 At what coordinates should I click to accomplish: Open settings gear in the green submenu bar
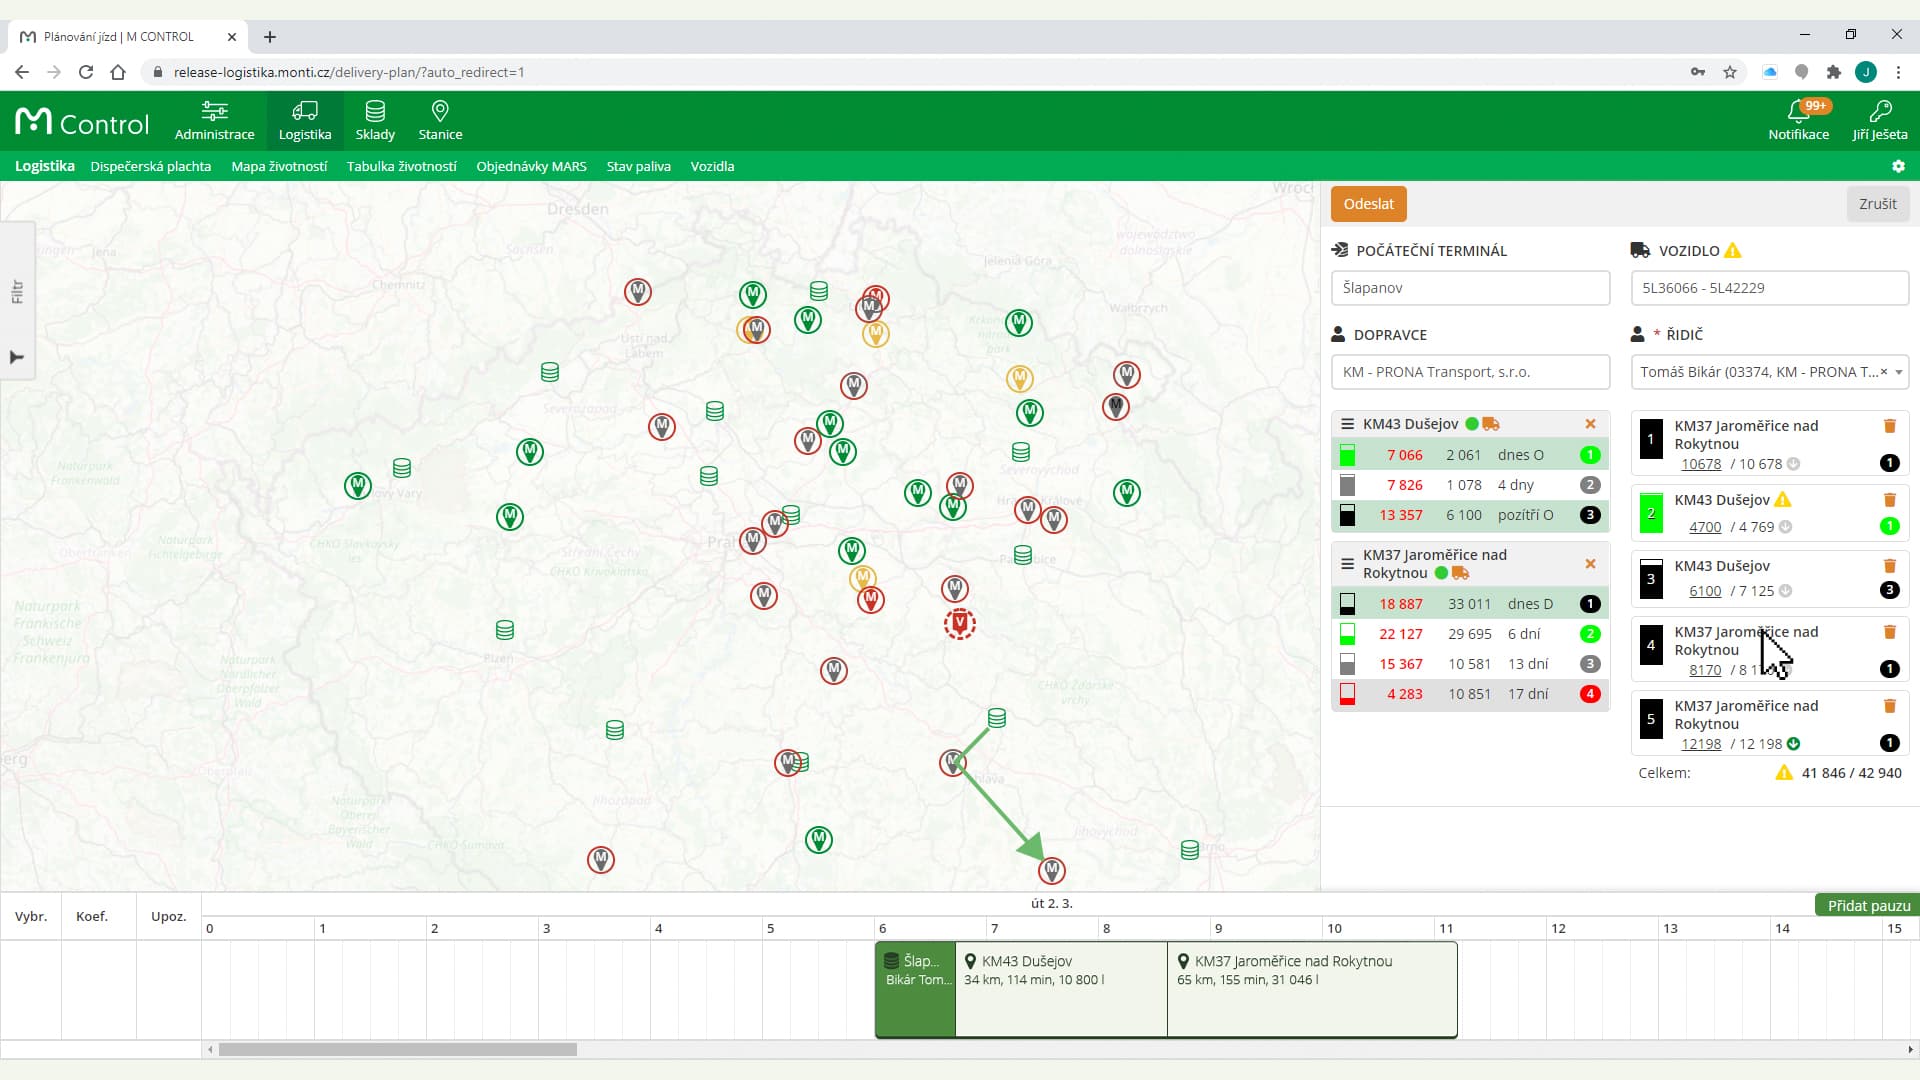[x=1898, y=166]
